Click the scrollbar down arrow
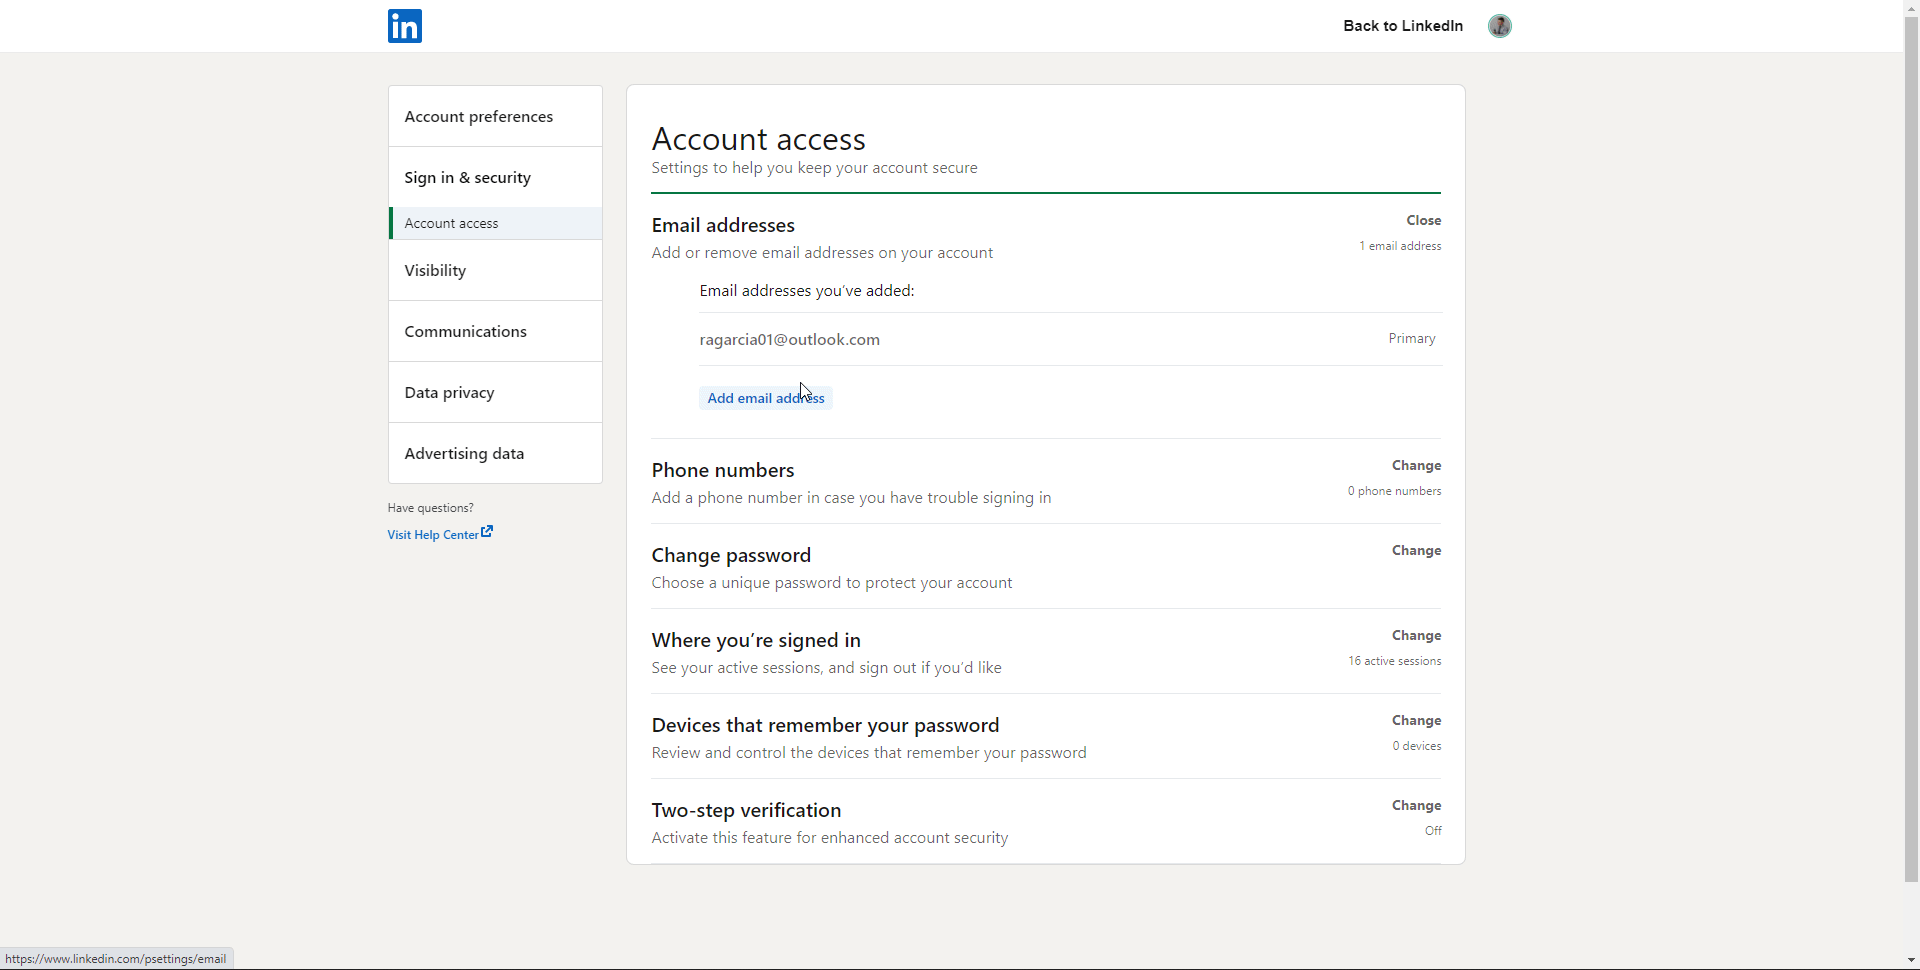This screenshot has height=970, width=1920. (x=1911, y=960)
